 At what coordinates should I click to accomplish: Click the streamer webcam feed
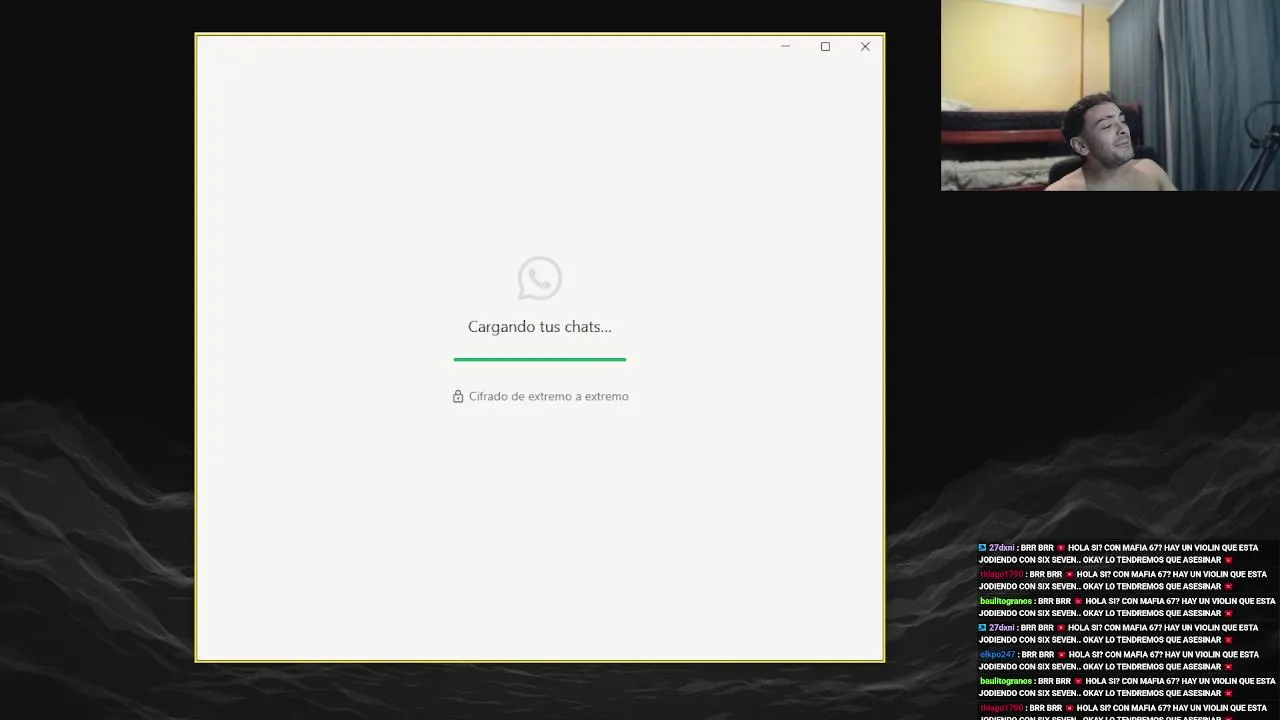[x=1110, y=95]
